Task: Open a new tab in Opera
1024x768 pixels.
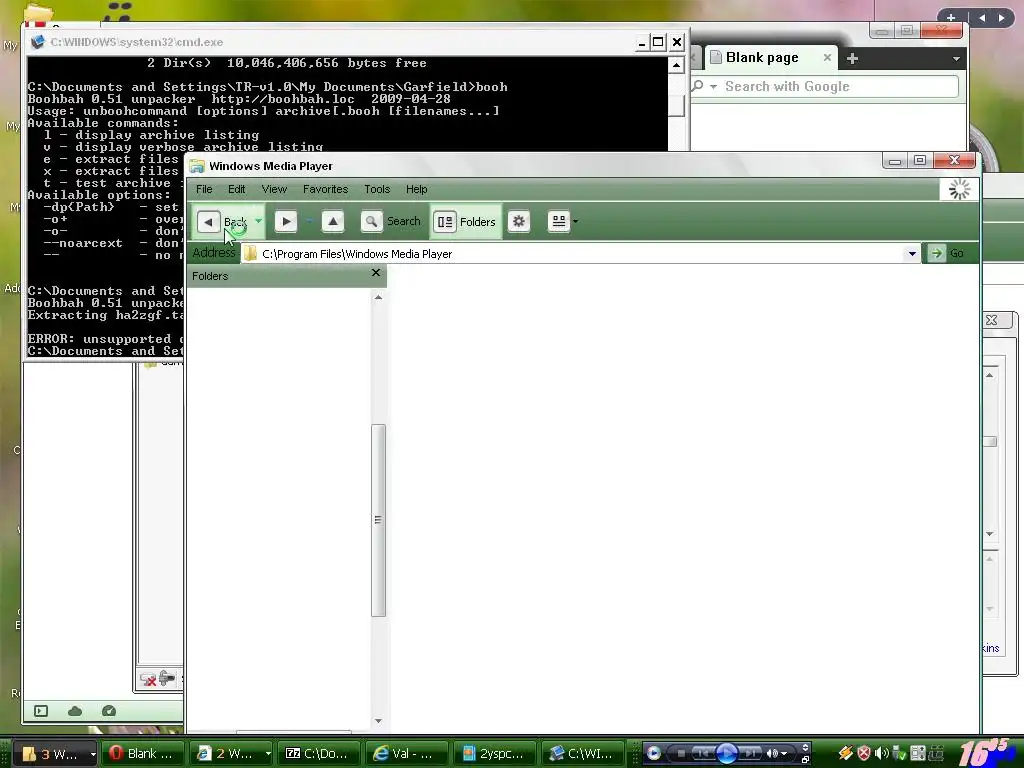Action: (x=852, y=59)
